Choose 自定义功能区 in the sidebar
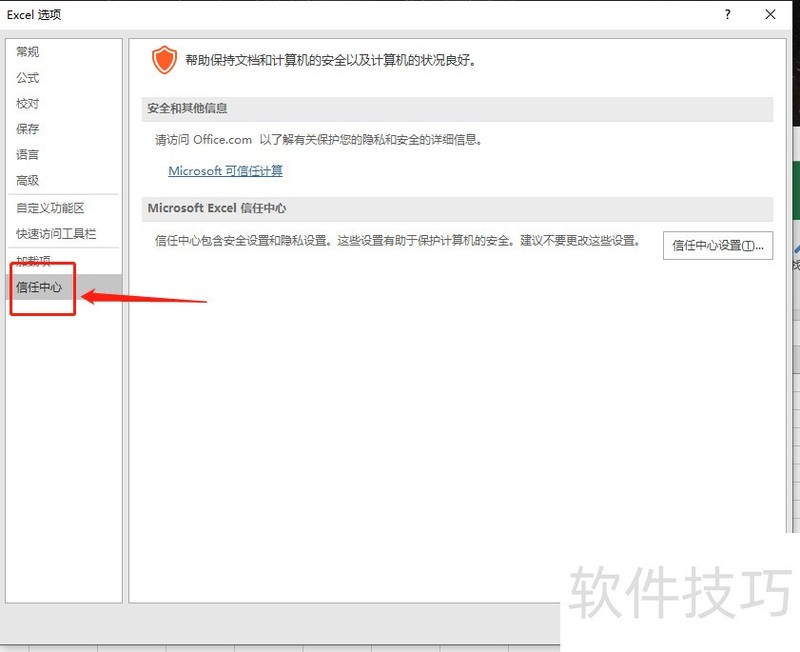800x652 pixels. click(x=50, y=208)
